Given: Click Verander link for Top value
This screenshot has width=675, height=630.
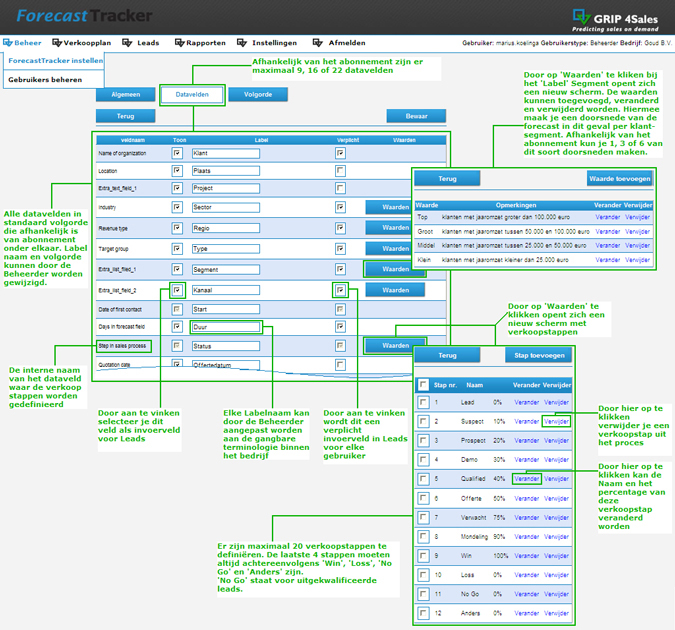Looking at the screenshot, I should coord(607,217).
